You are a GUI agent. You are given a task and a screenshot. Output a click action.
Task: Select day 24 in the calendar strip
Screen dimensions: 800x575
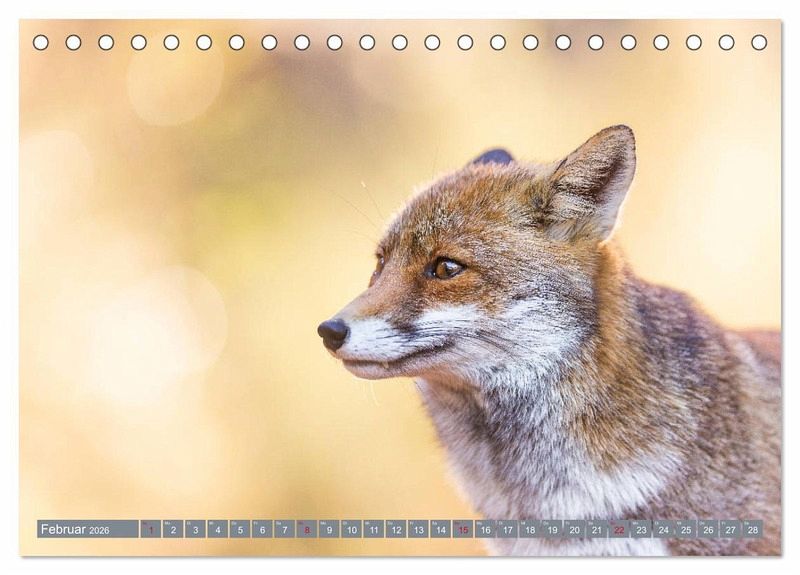663,529
